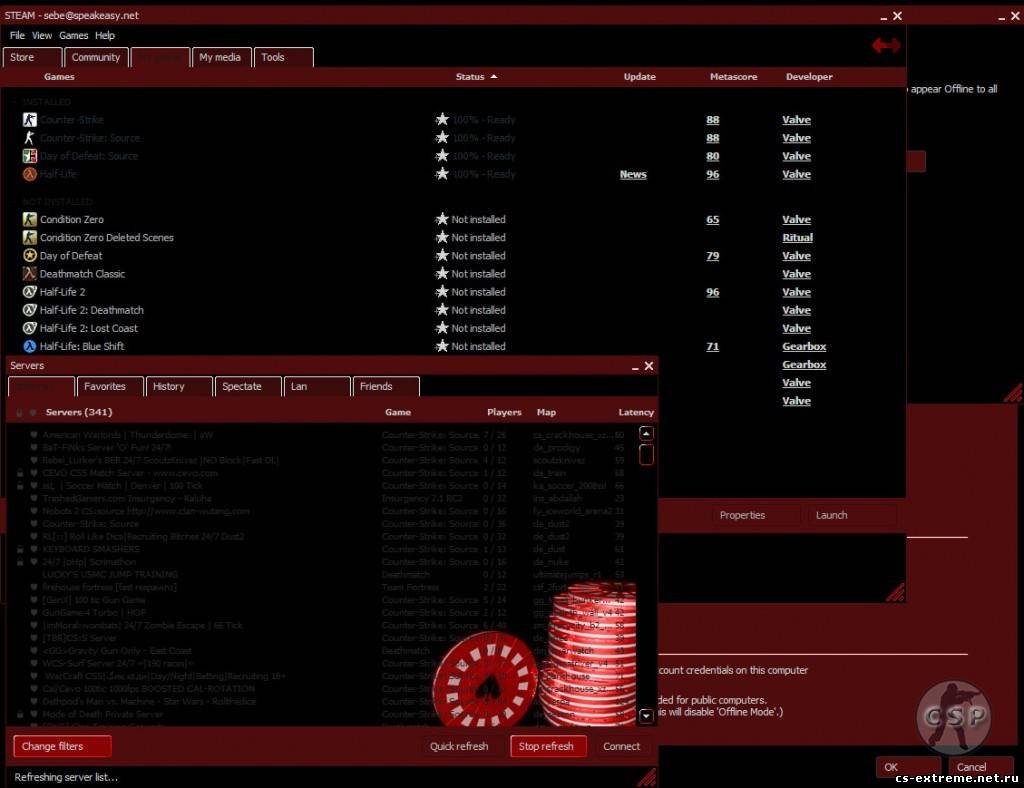Switch to the Tools tab
1024x788 pixels.
pyautogui.click(x=283, y=57)
